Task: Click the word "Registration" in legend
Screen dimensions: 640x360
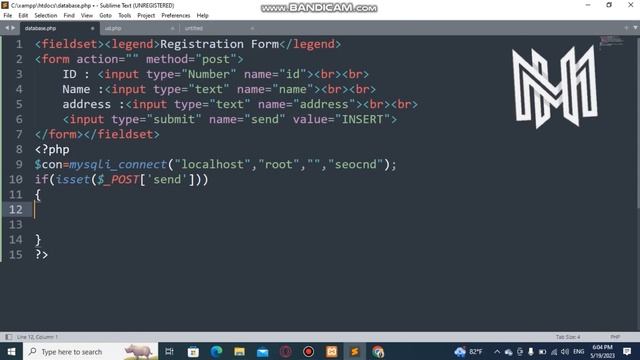Action: [202, 44]
